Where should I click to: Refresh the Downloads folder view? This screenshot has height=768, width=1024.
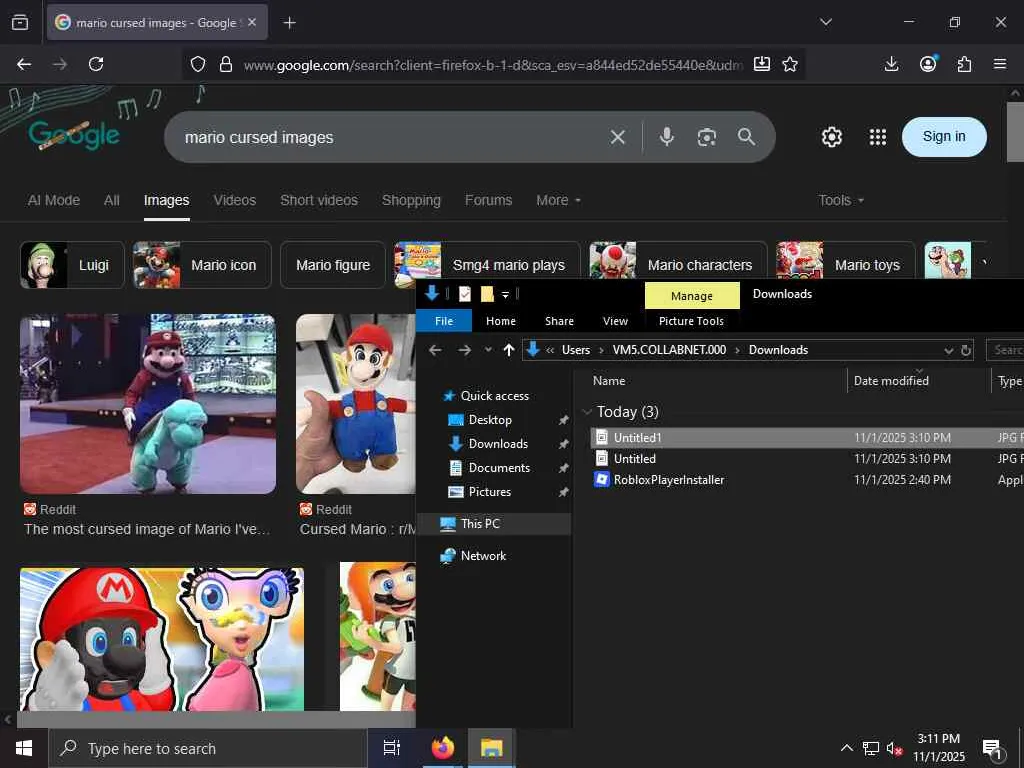966,351
